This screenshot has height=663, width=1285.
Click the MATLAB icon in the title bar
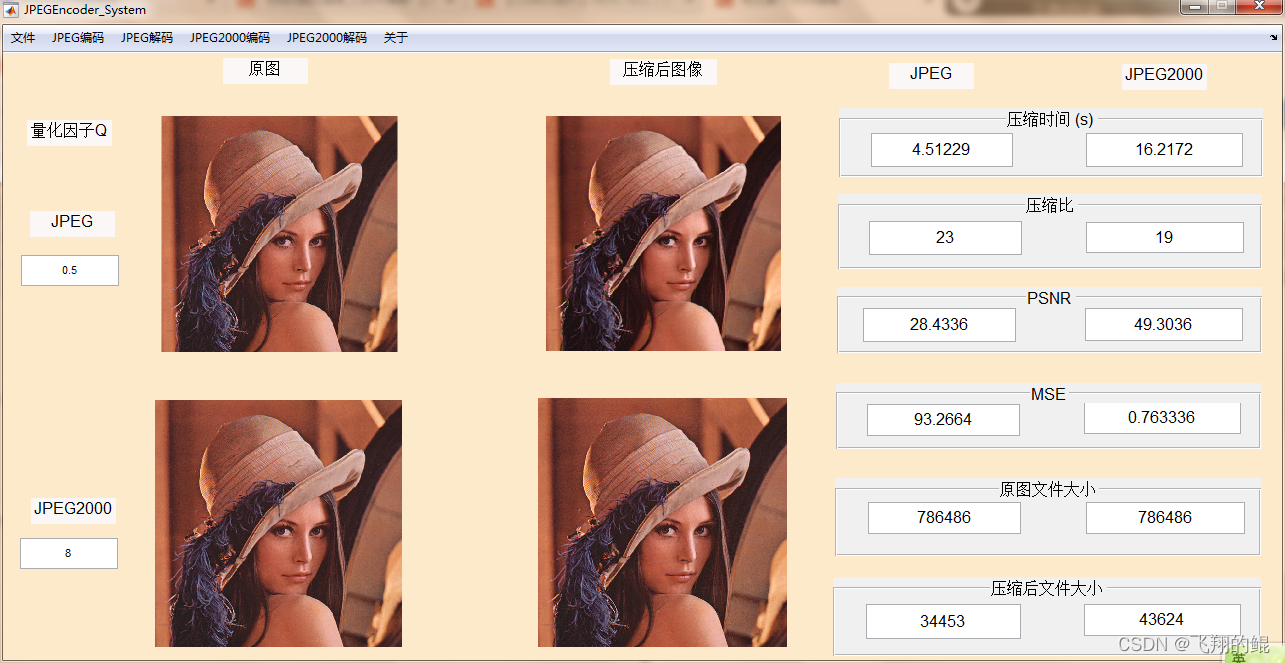click(x=10, y=10)
